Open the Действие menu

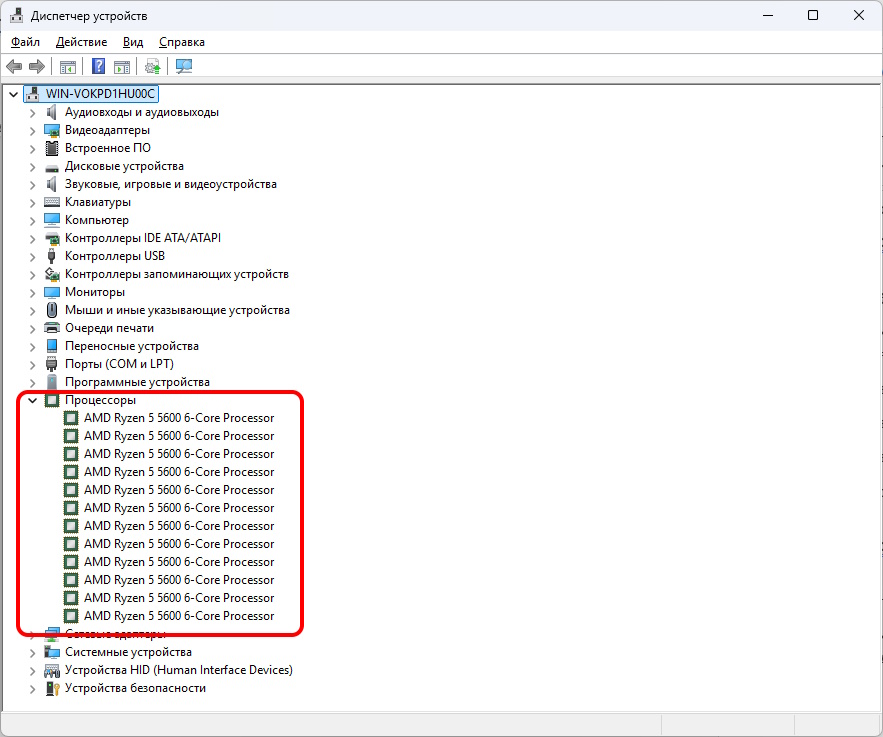pyautogui.click(x=82, y=42)
